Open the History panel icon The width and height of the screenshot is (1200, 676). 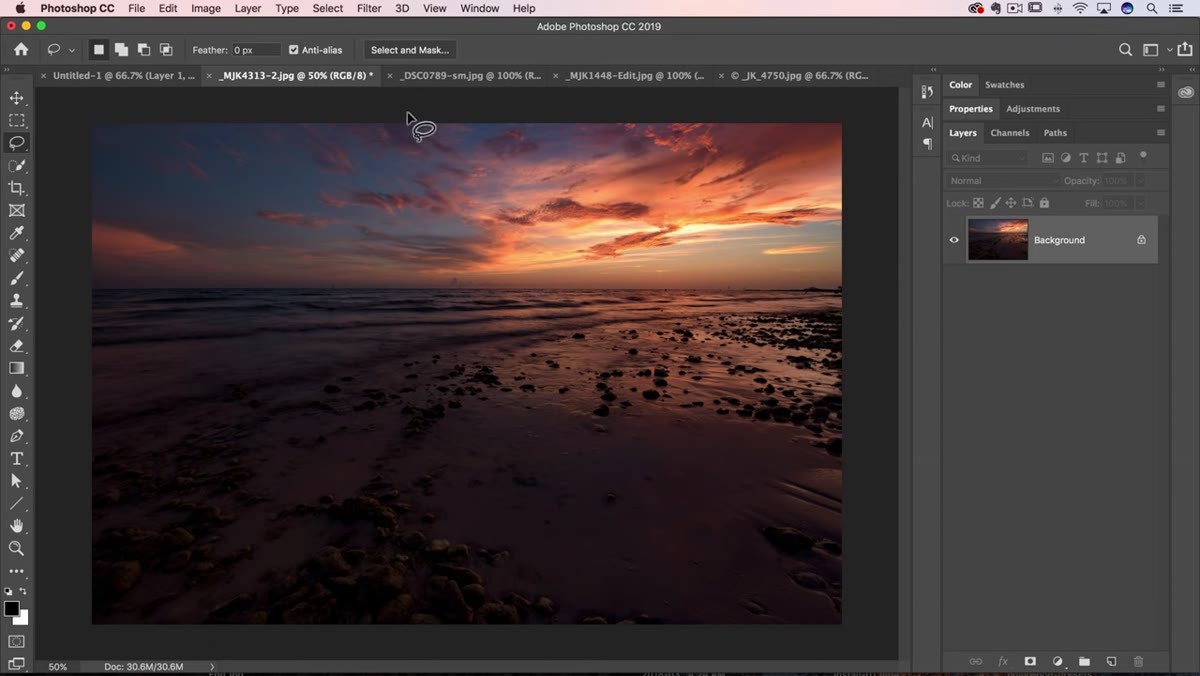927,92
